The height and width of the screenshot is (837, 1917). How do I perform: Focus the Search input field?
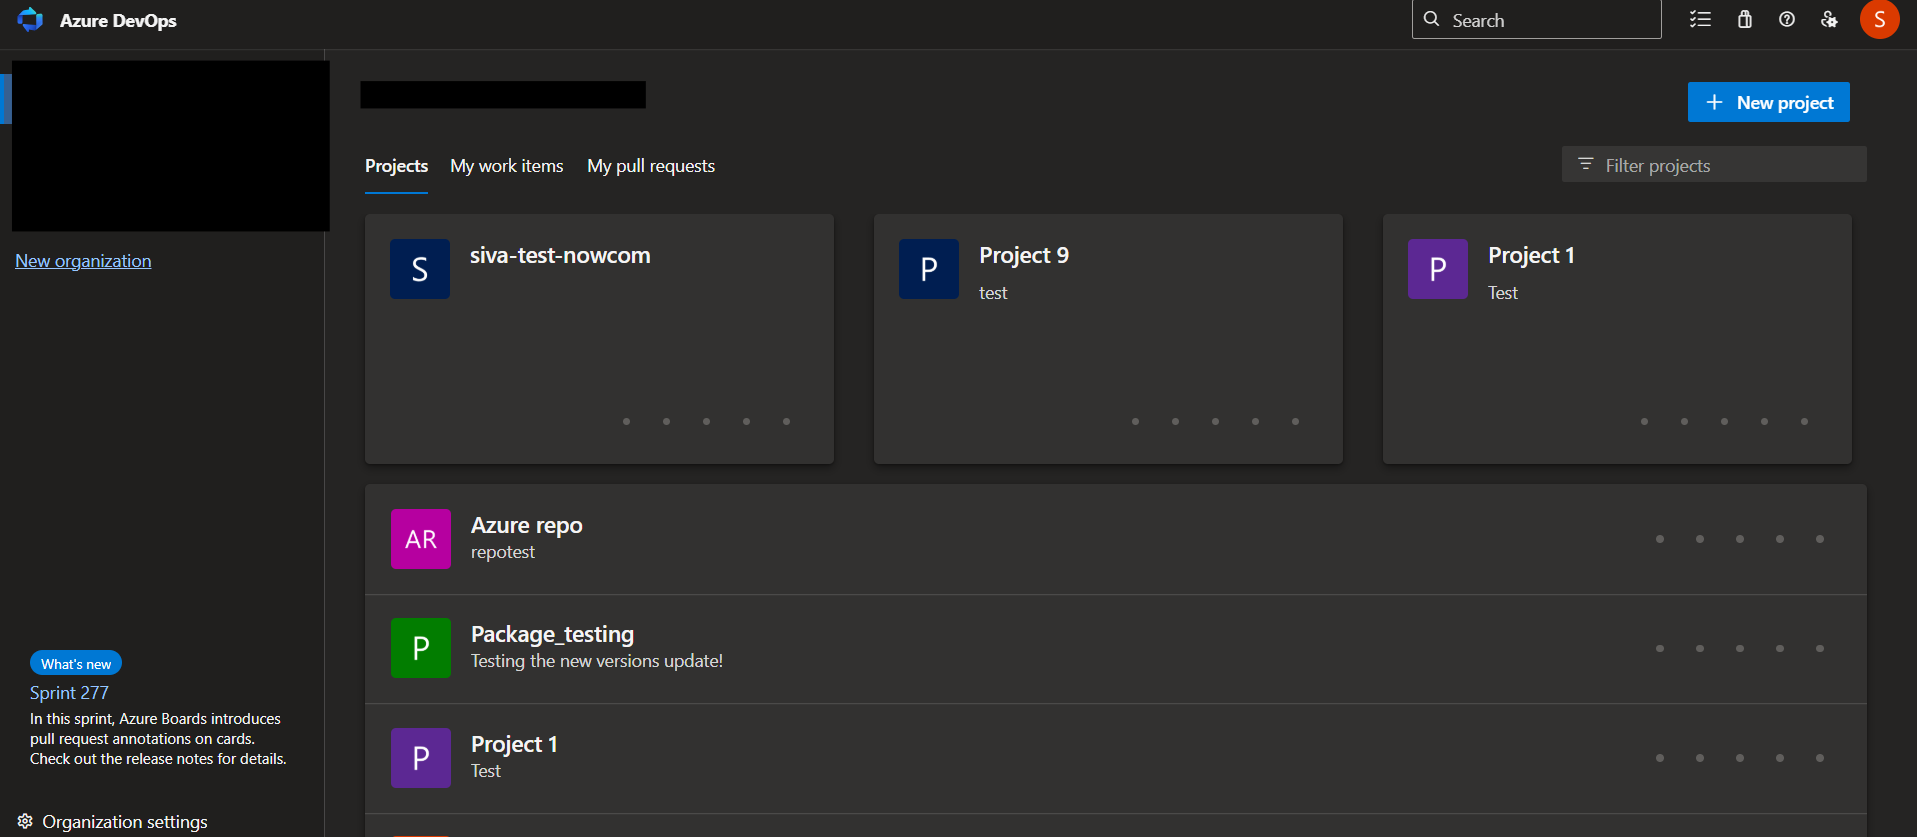click(1537, 19)
